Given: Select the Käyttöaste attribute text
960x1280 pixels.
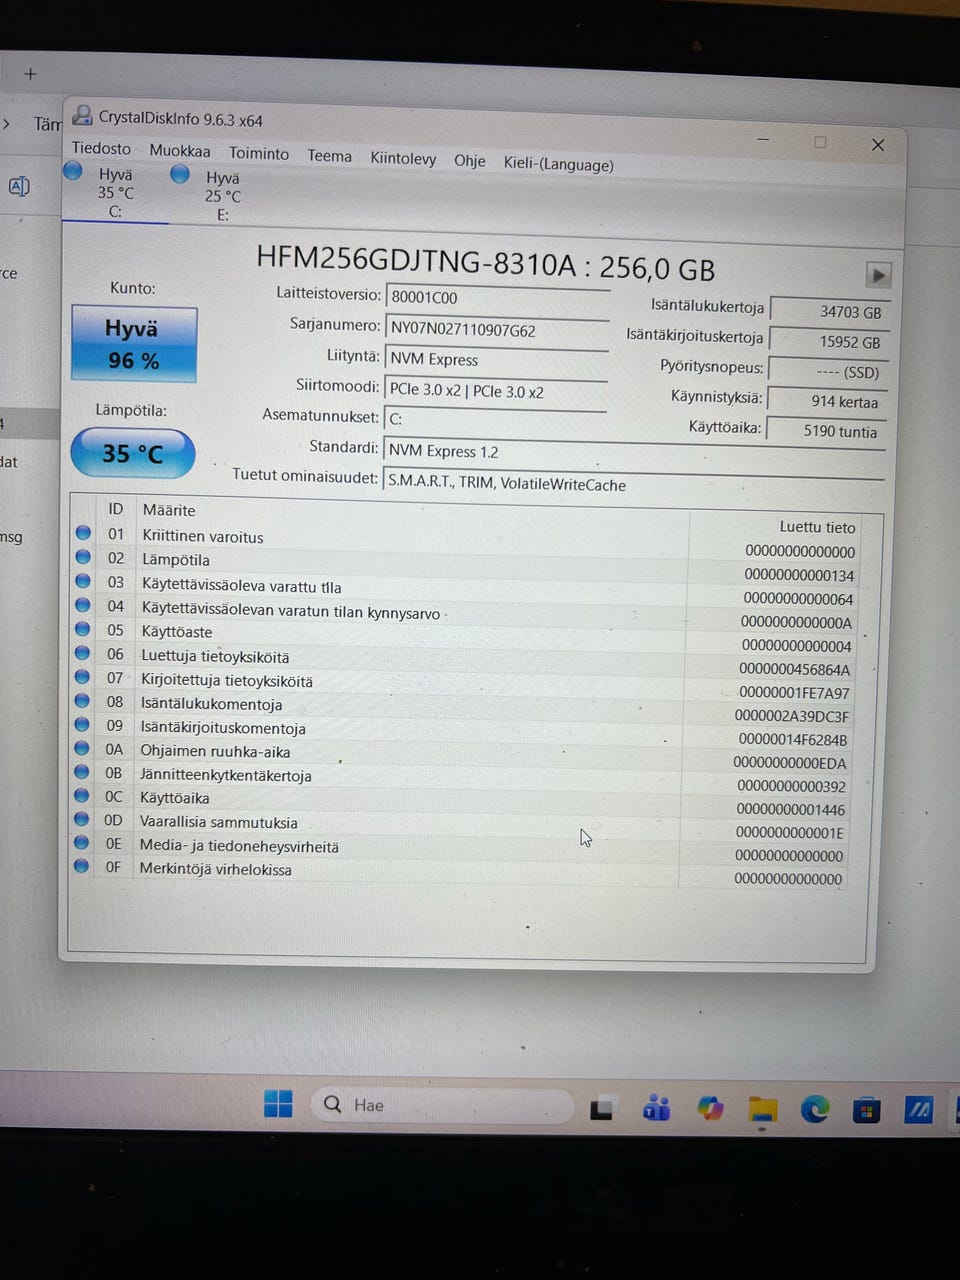Looking at the screenshot, I should click(x=177, y=632).
